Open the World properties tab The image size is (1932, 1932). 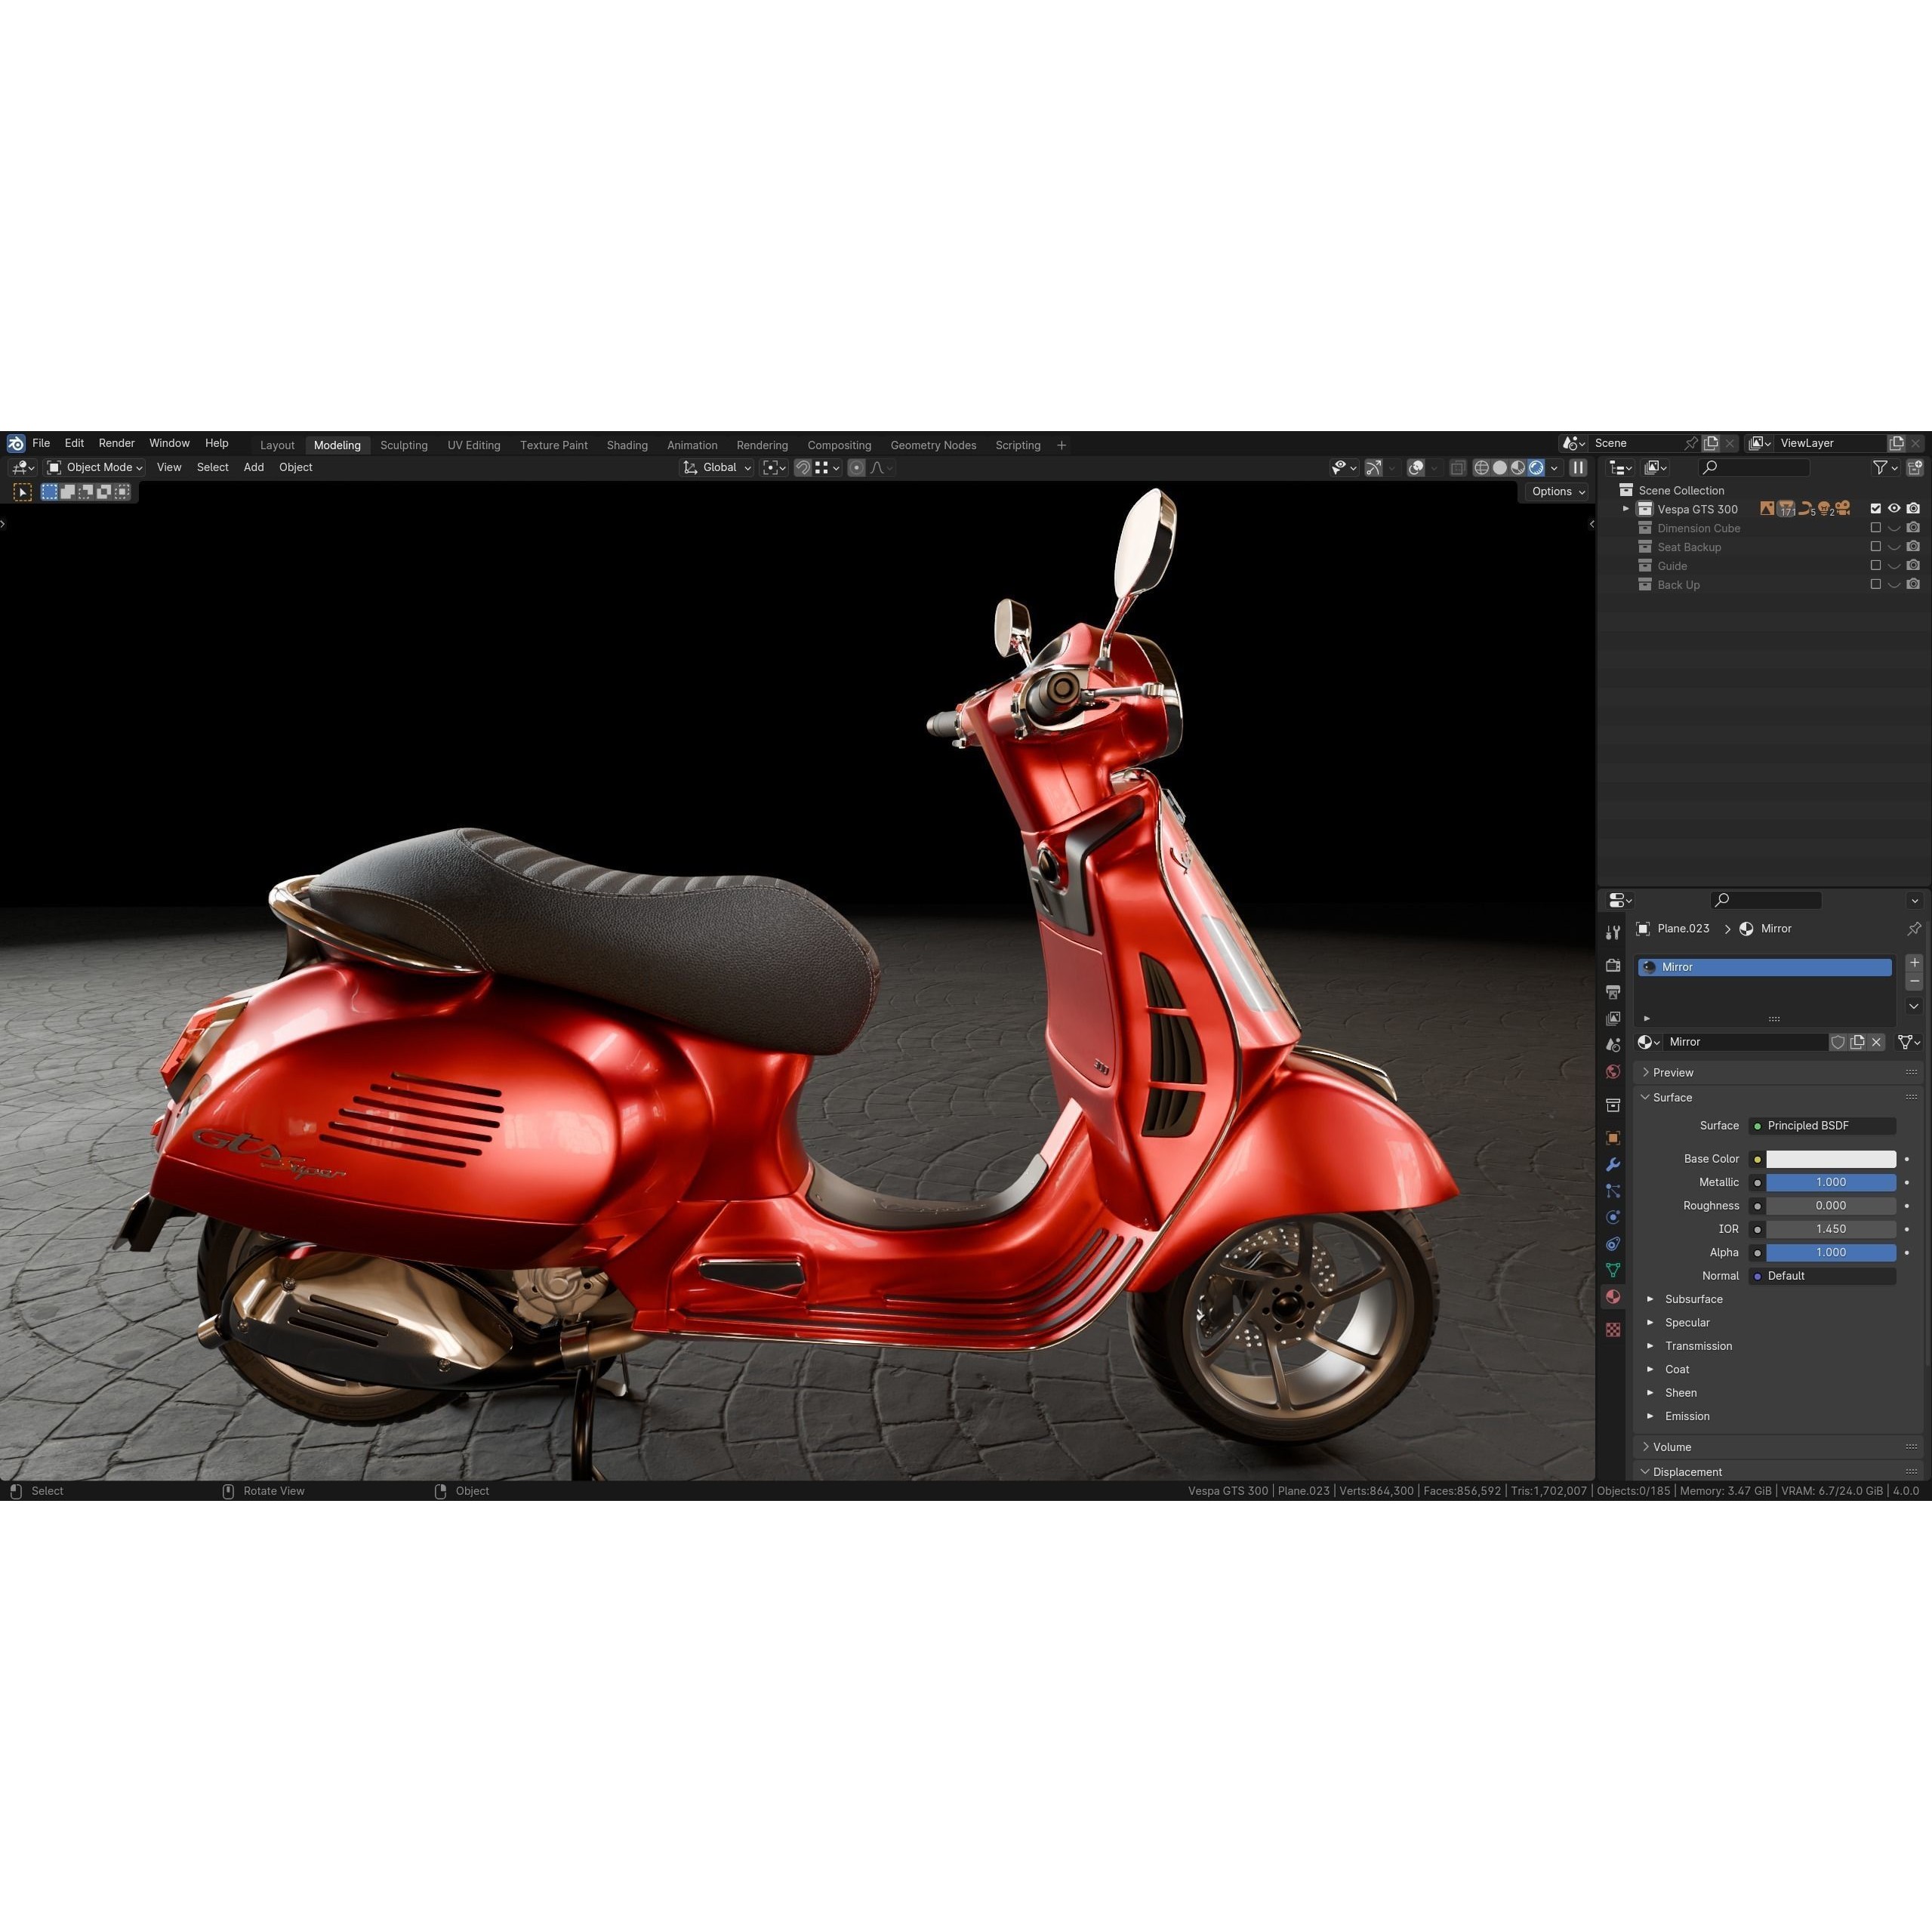pos(1613,1072)
